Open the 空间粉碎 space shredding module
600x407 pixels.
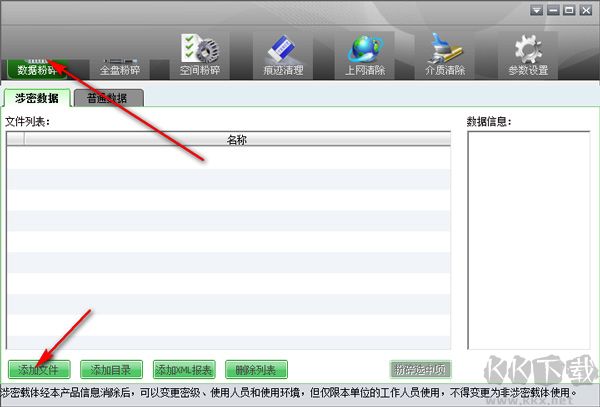200,55
